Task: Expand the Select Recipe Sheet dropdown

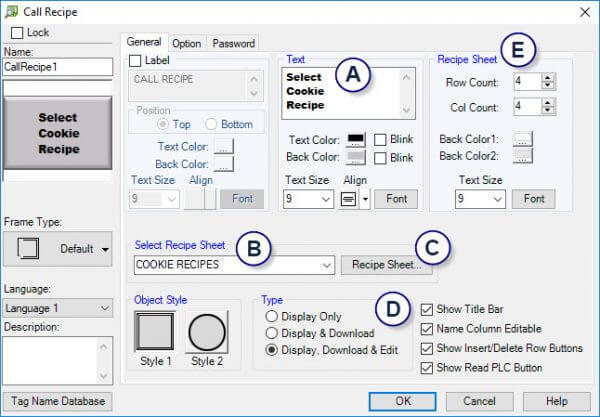Action: click(x=327, y=265)
